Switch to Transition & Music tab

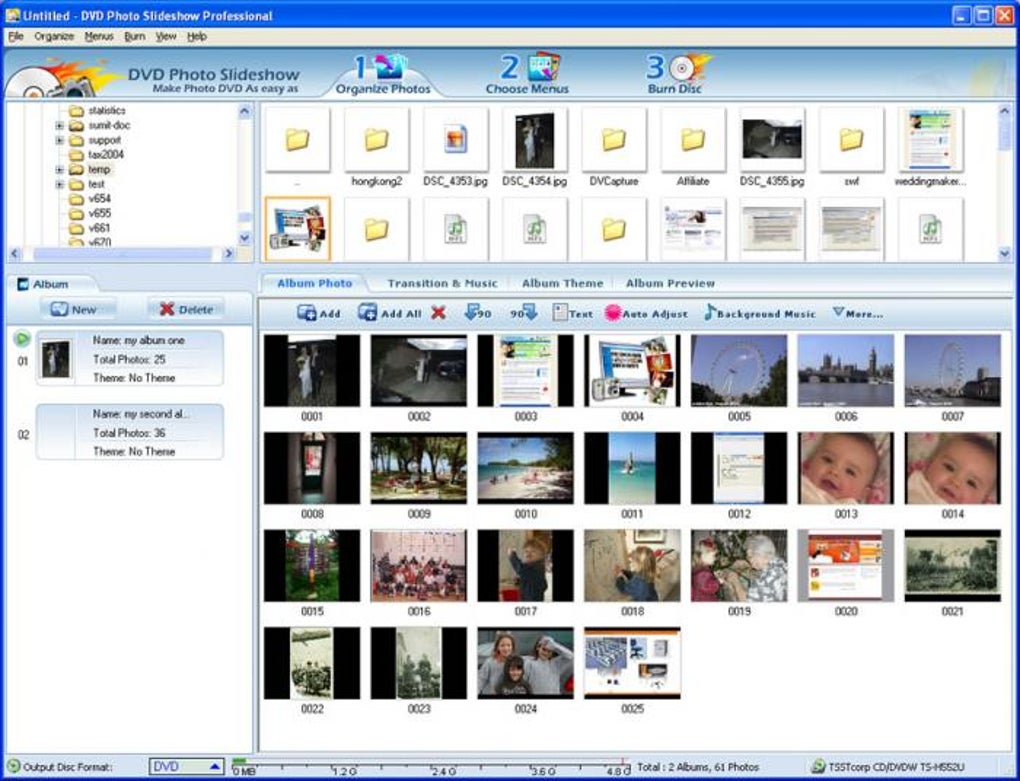click(x=442, y=284)
